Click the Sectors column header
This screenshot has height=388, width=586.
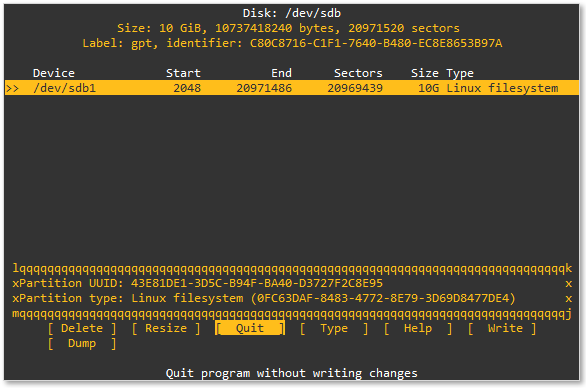click(x=358, y=73)
